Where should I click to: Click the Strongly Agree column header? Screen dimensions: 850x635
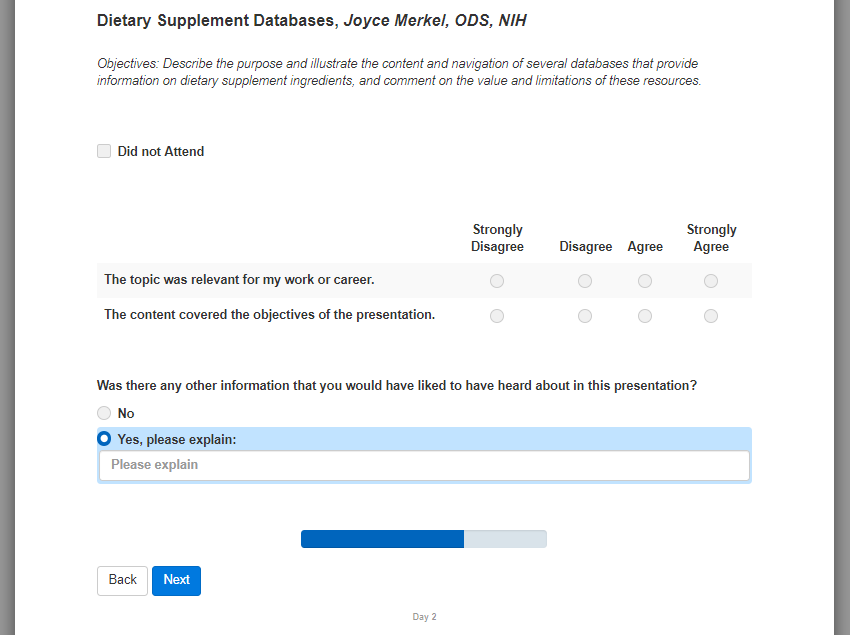(x=711, y=238)
